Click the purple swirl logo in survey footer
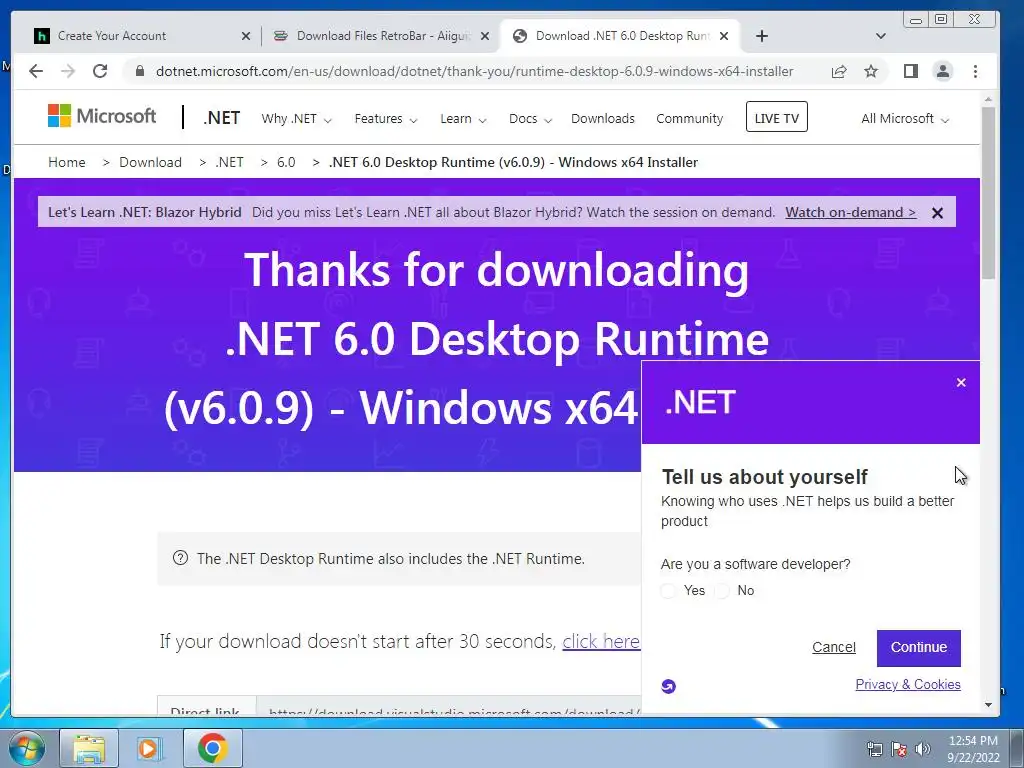This screenshot has height=768, width=1024. [668, 686]
